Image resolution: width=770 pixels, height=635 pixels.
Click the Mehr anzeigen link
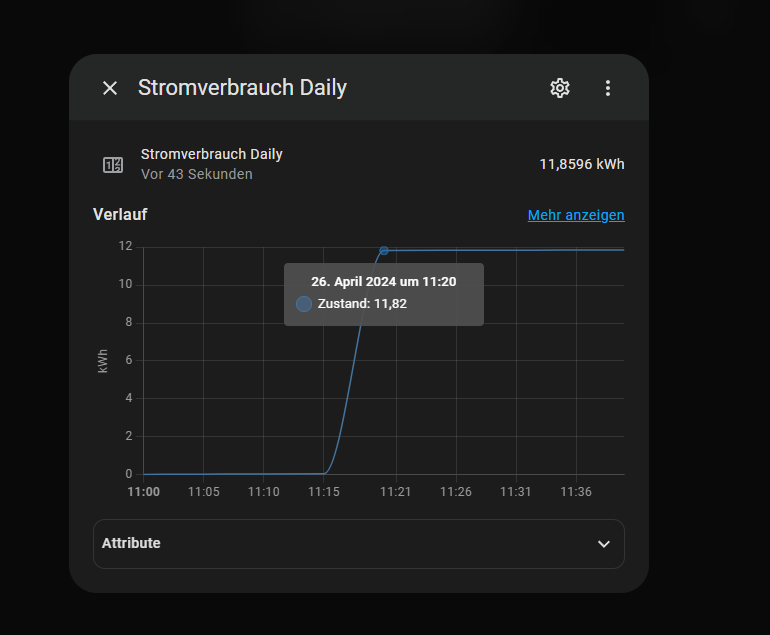coord(576,215)
